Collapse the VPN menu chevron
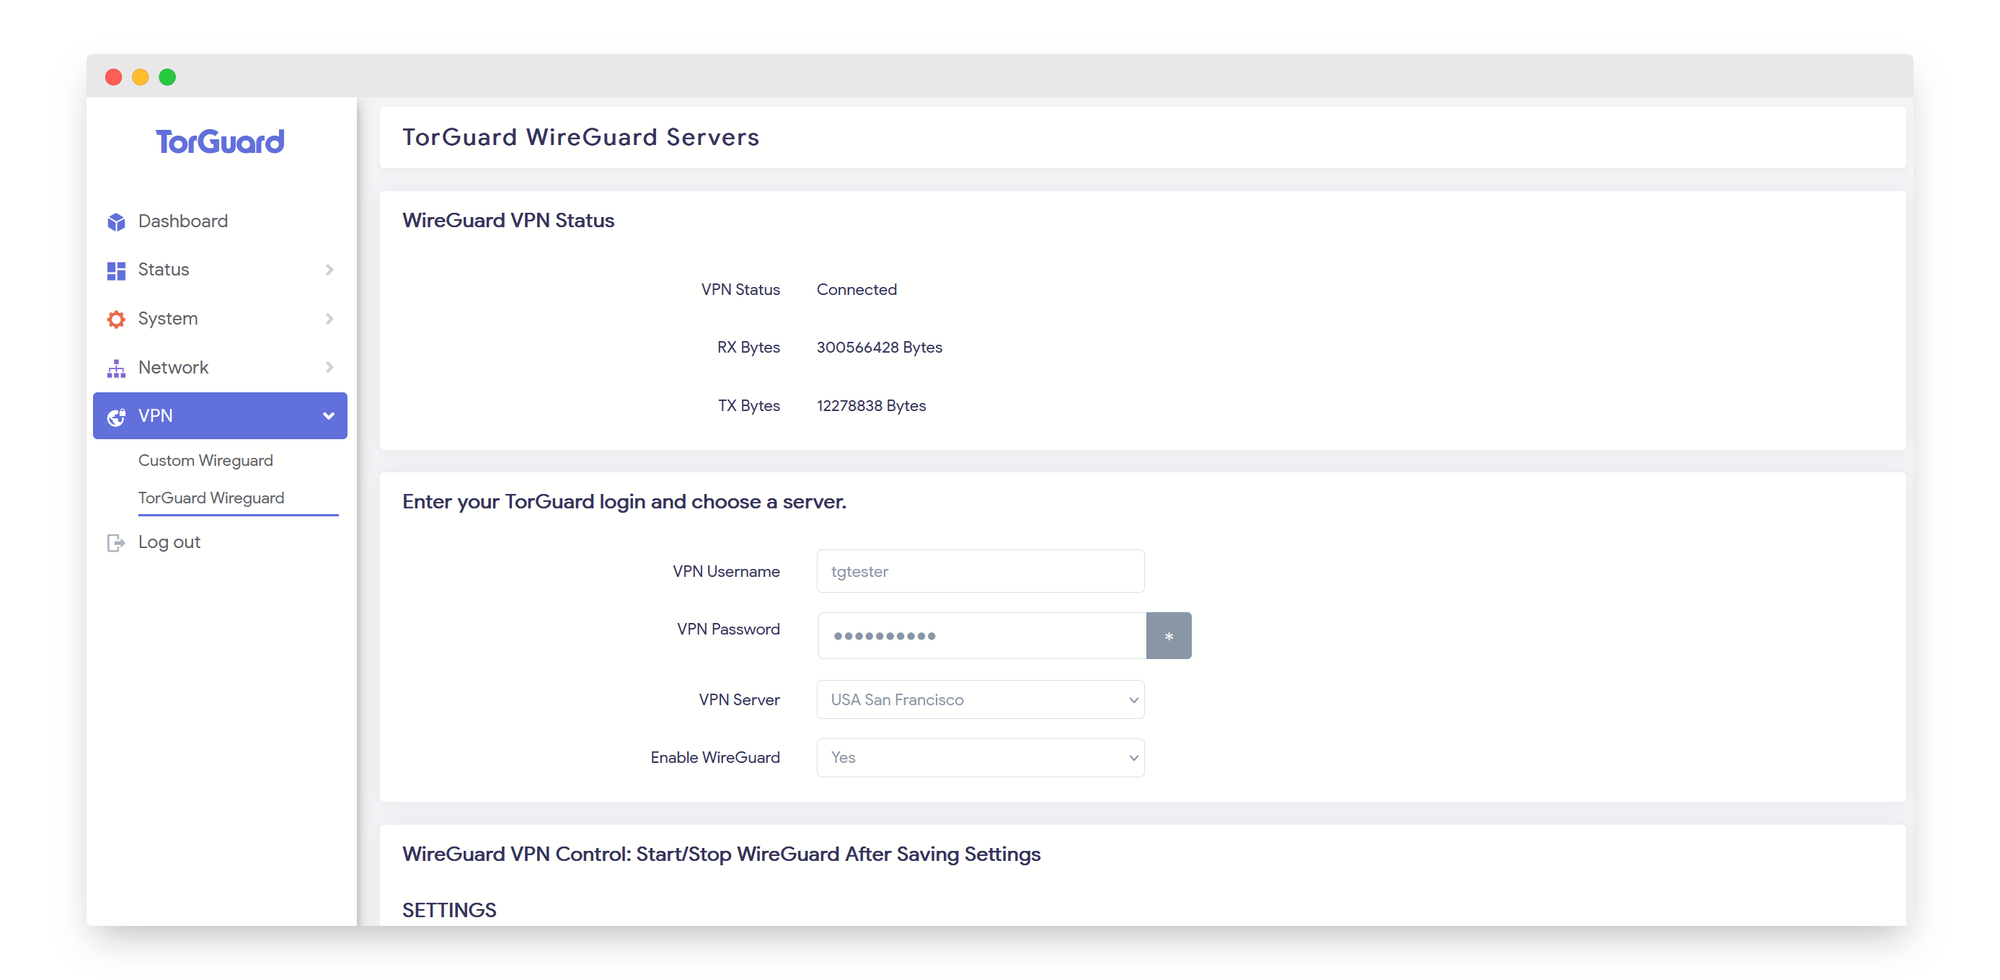The width and height of the screenshot is (2000, 980). click(x=328, y=416)
